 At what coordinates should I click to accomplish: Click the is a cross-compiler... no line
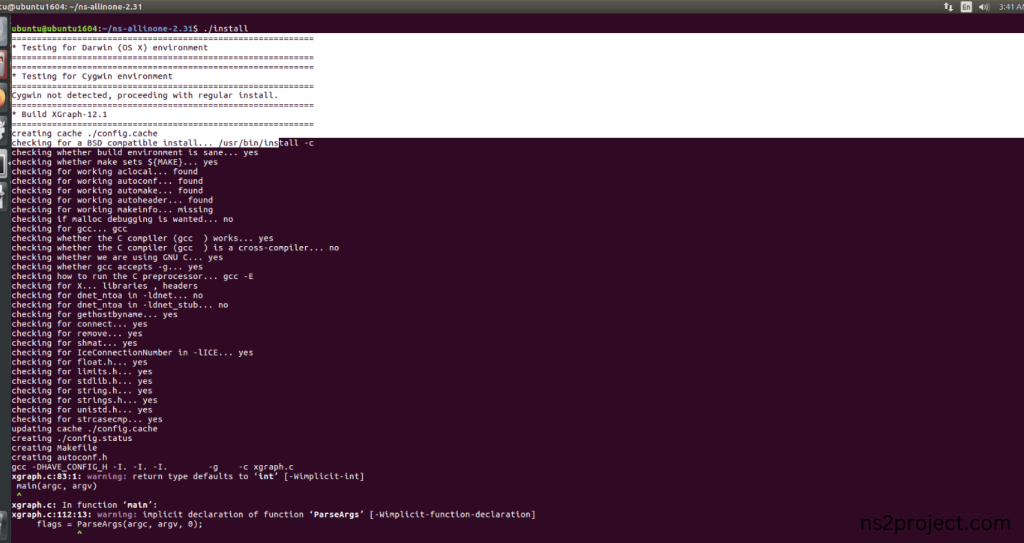pyautogui.click(x=175, y=248)
